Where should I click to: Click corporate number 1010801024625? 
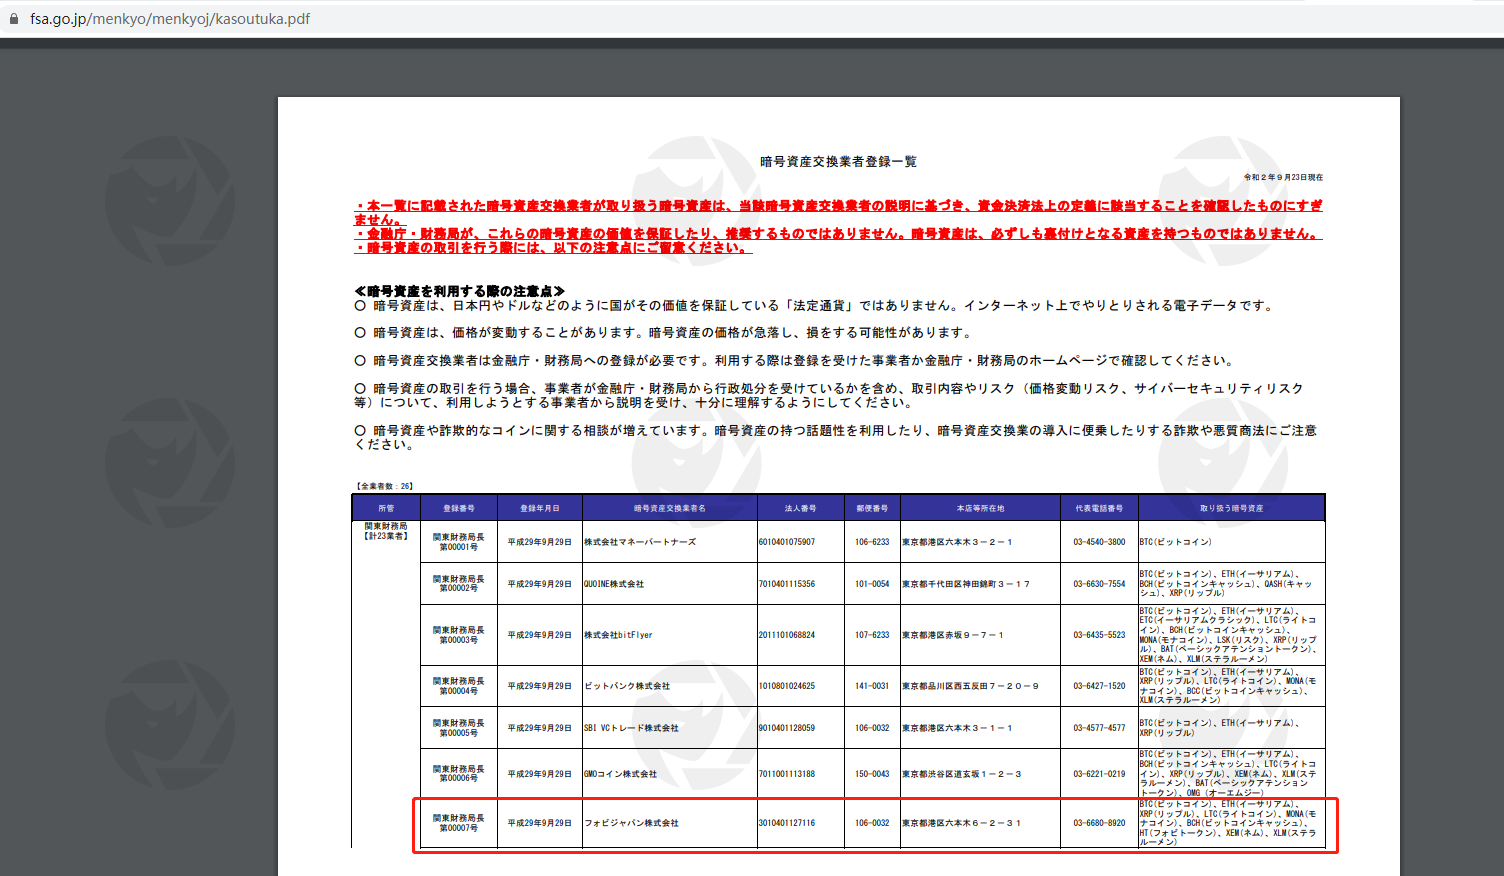click(786, 686)
